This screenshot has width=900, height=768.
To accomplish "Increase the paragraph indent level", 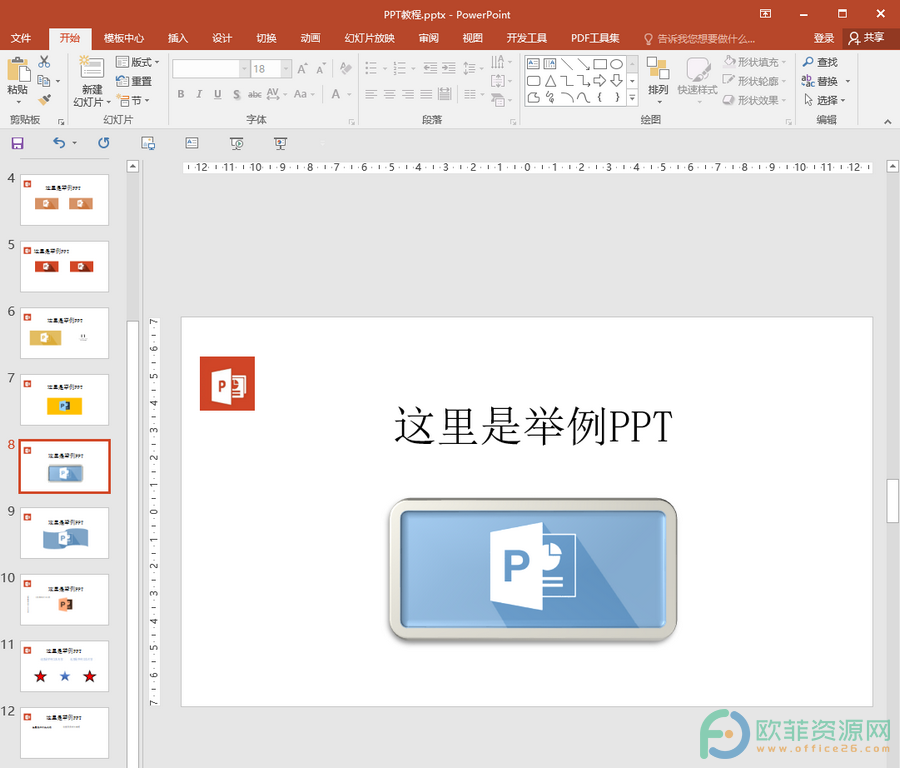I will (449, 69).
